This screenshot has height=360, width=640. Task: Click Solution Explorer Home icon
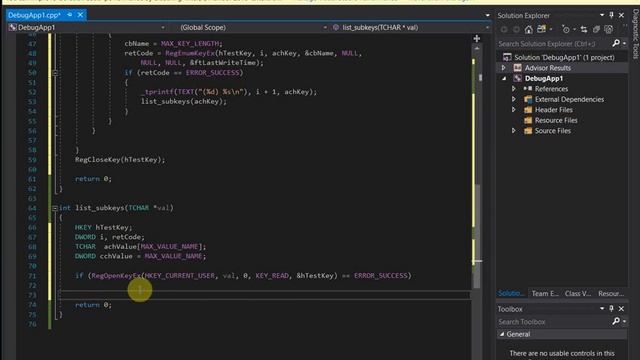529,29
